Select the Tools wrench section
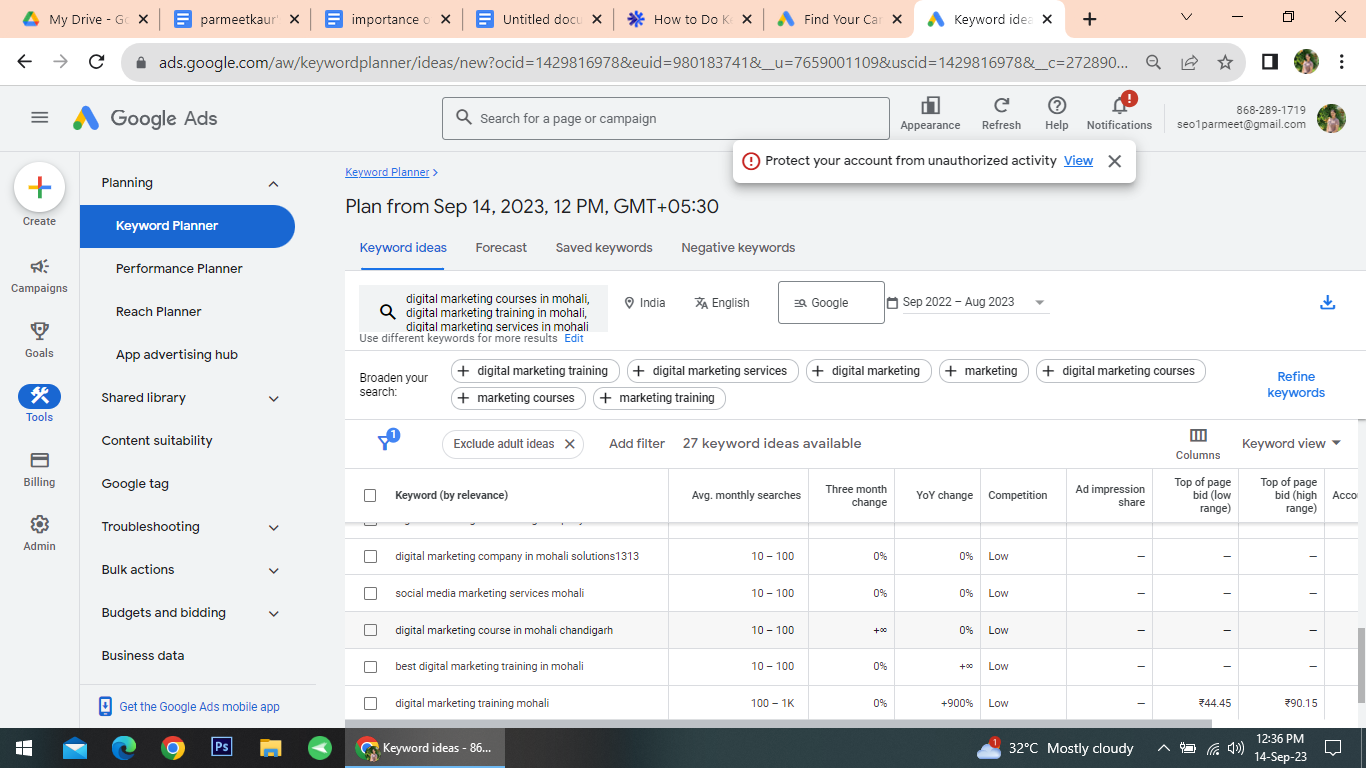Screen dimensions: 1366x768 (x=39, y=403)
